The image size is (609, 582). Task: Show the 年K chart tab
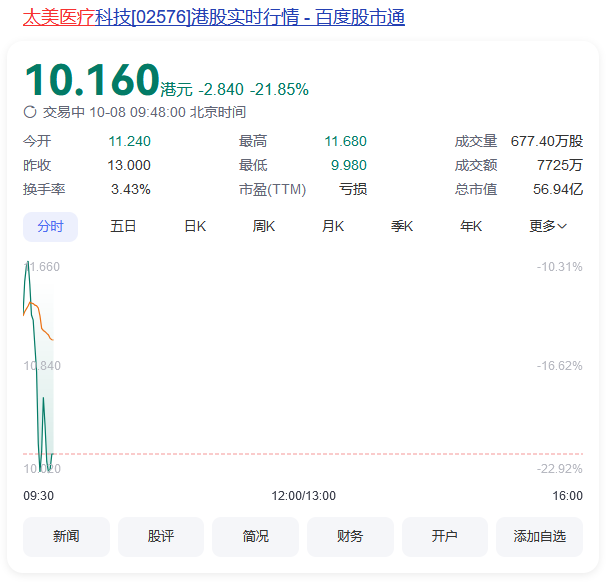tap(471, 226)
